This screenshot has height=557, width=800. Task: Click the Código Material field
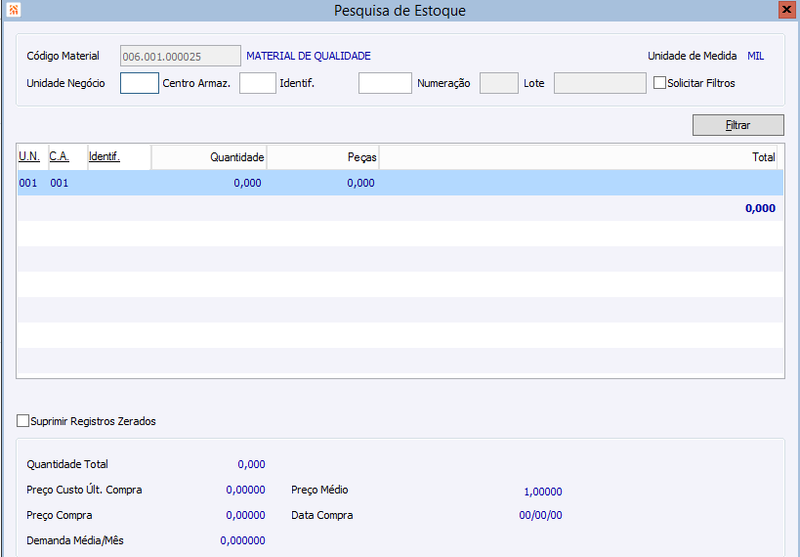point(180,56)
